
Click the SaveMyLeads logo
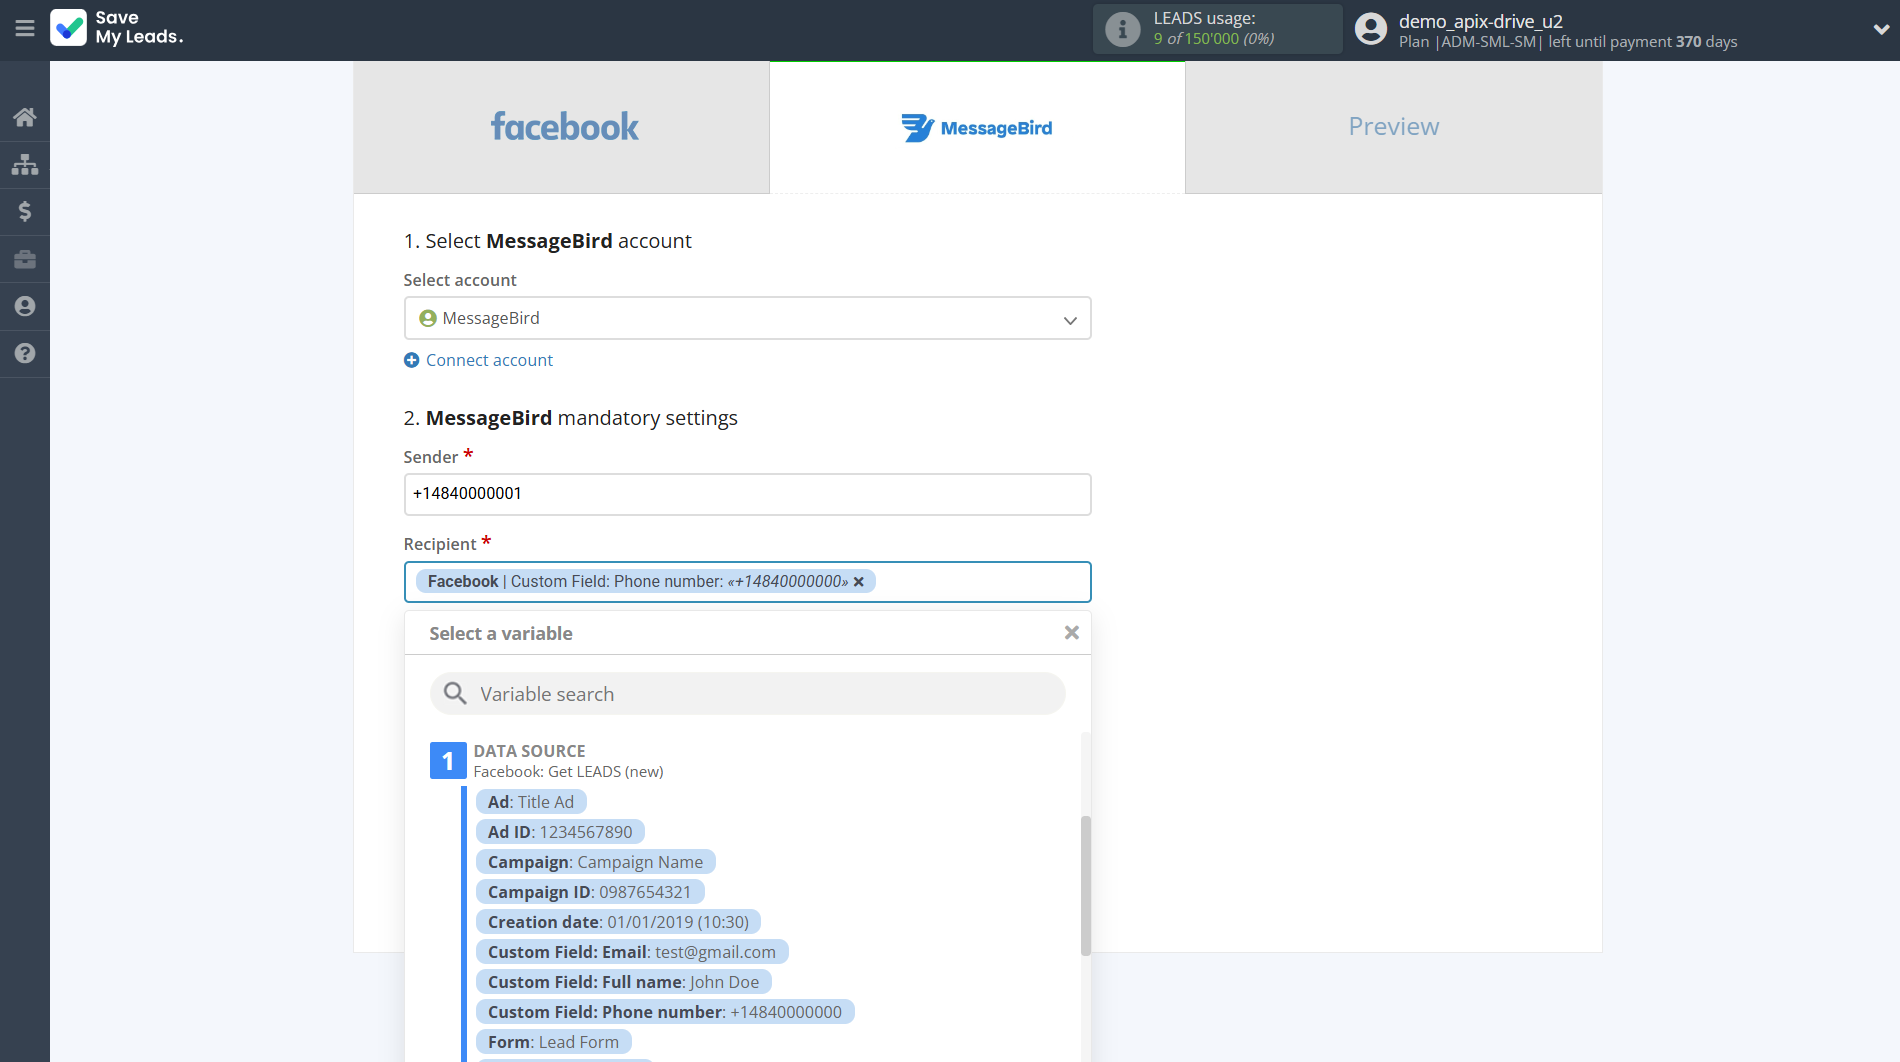tap(116, 30)
